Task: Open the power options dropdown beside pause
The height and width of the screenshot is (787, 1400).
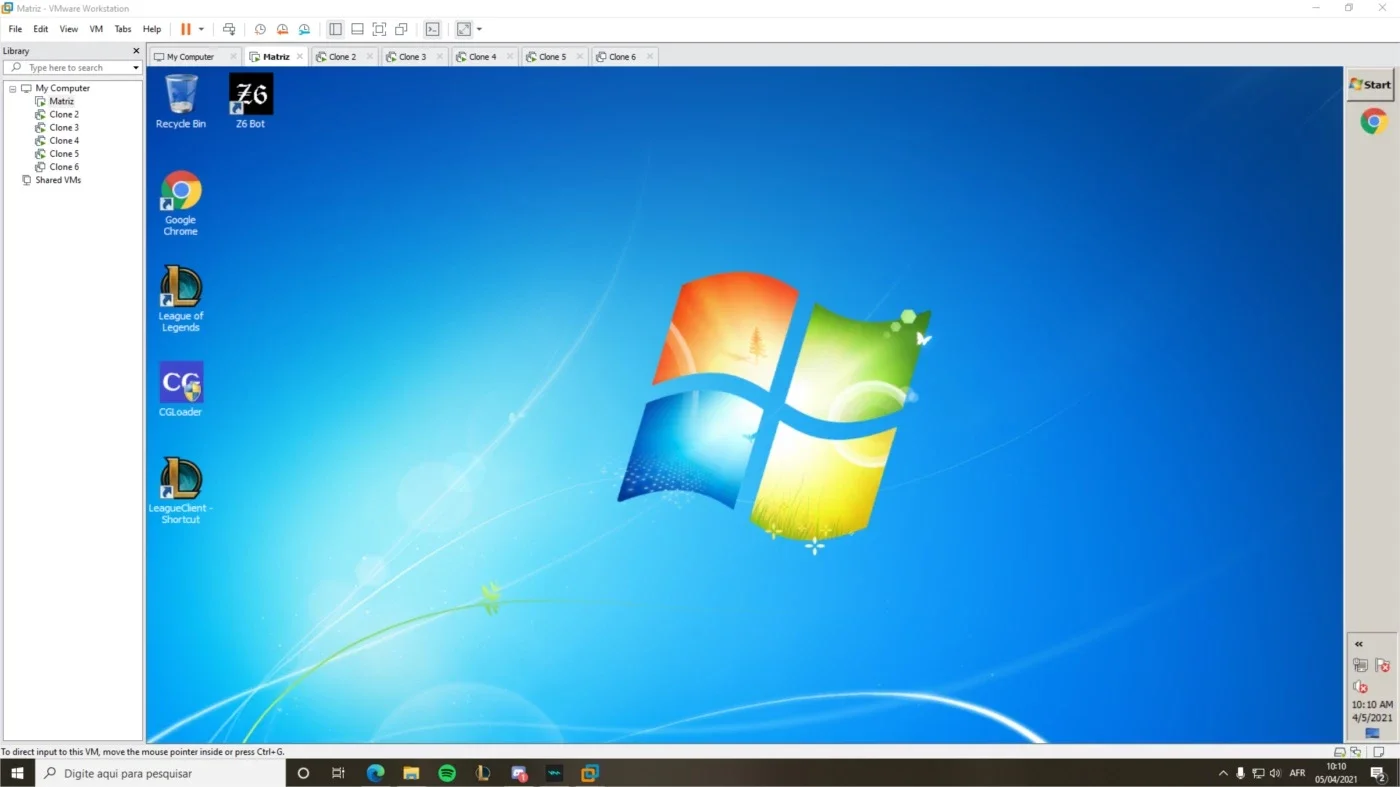Action: pos(201,29)
